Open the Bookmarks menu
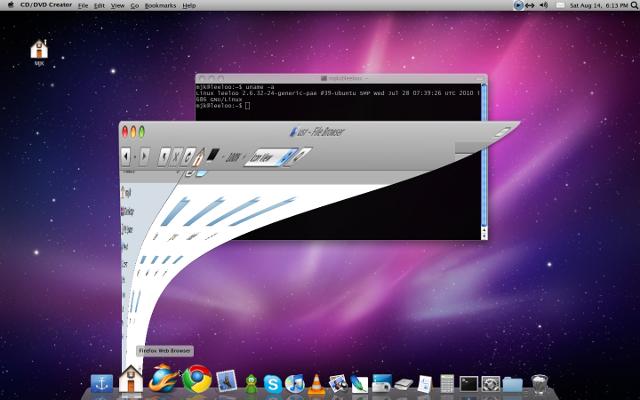The width and height of the screenshot is (640, 400). [159, 6]
